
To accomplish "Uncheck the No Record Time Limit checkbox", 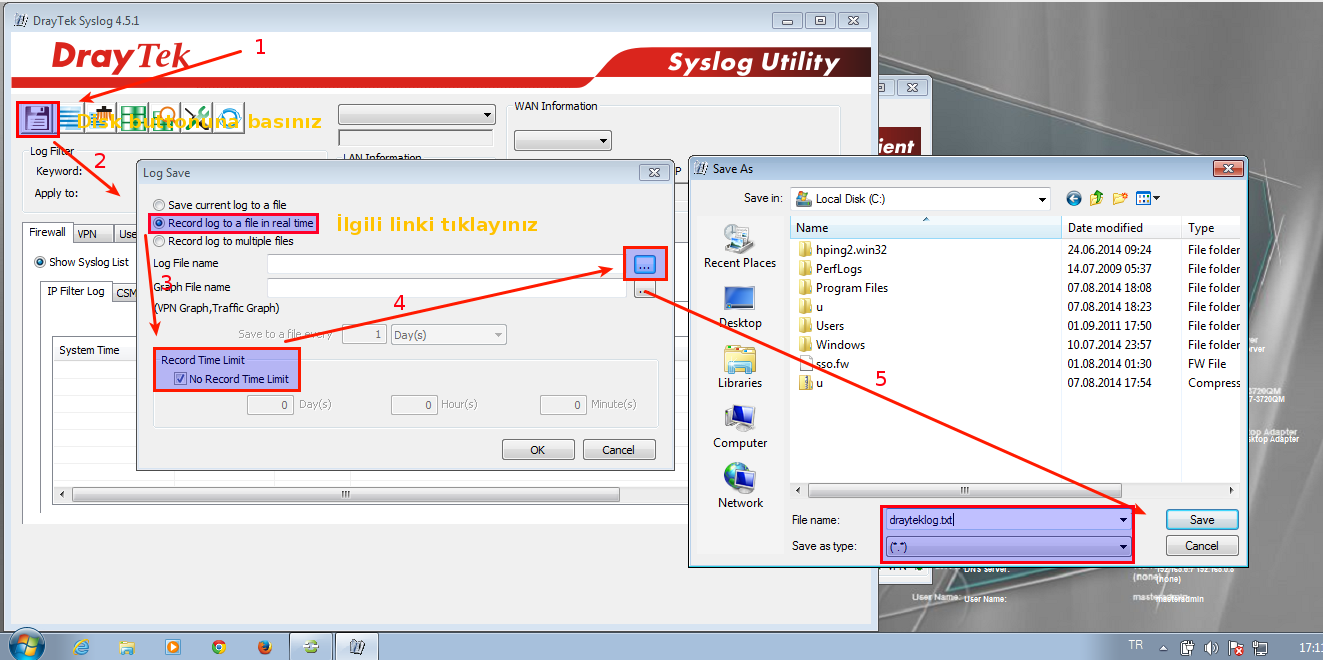I will (x=180, y=379).
